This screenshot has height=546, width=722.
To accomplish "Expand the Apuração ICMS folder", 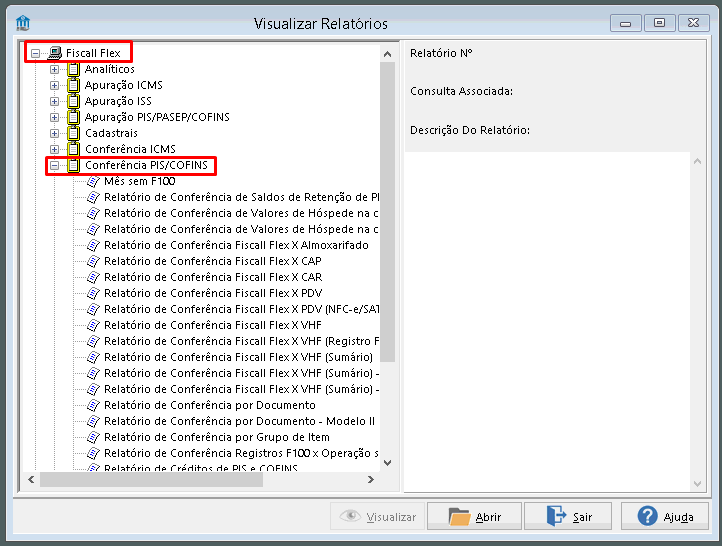I will pos(54,86).
